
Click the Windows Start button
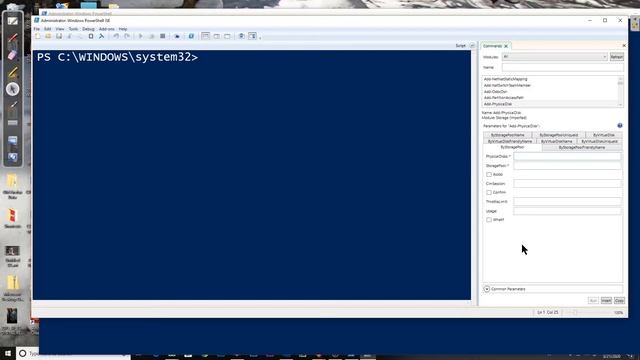click(x=8, y=353)
